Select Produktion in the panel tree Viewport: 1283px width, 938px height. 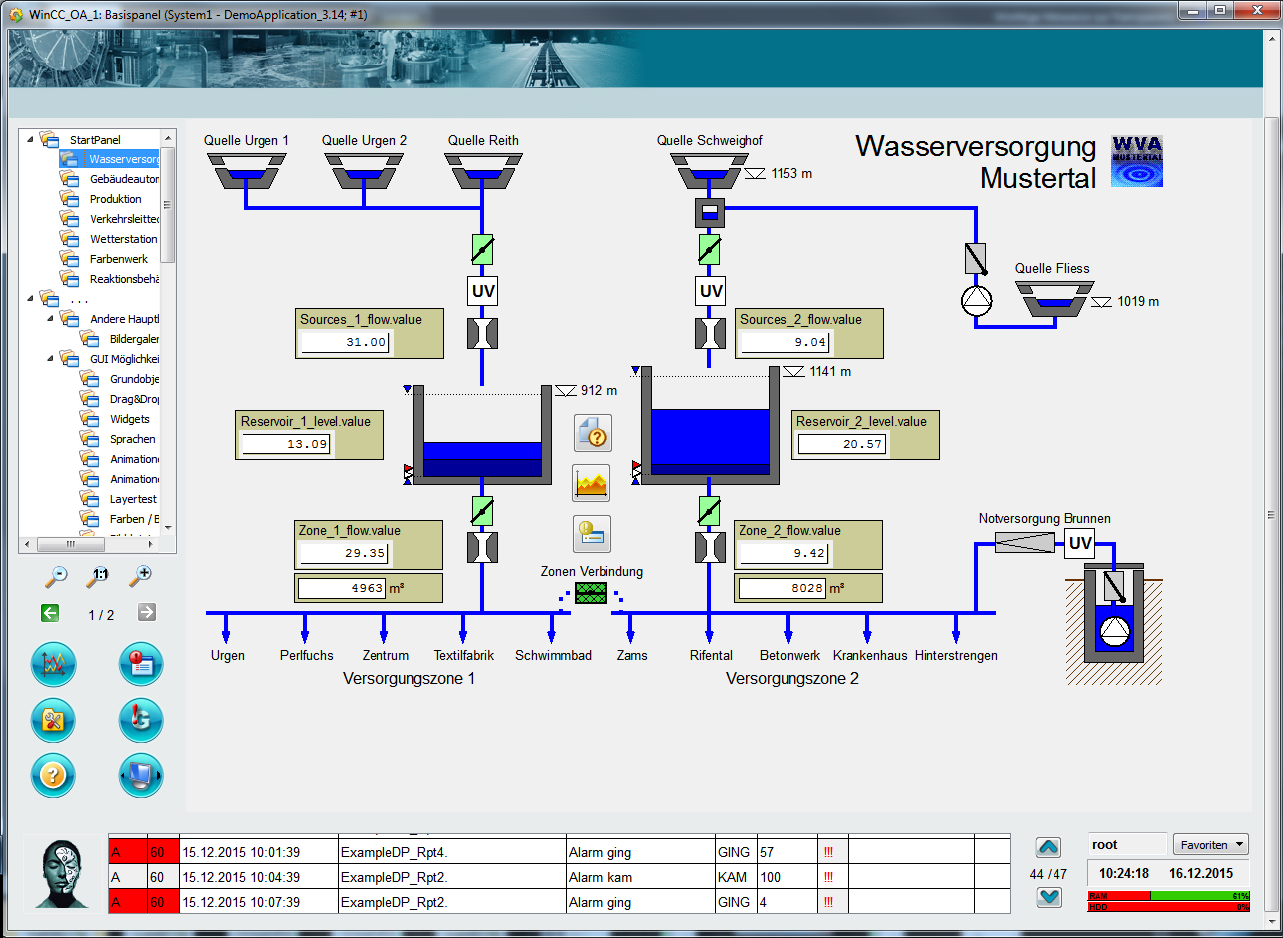[x=115, y=199]
